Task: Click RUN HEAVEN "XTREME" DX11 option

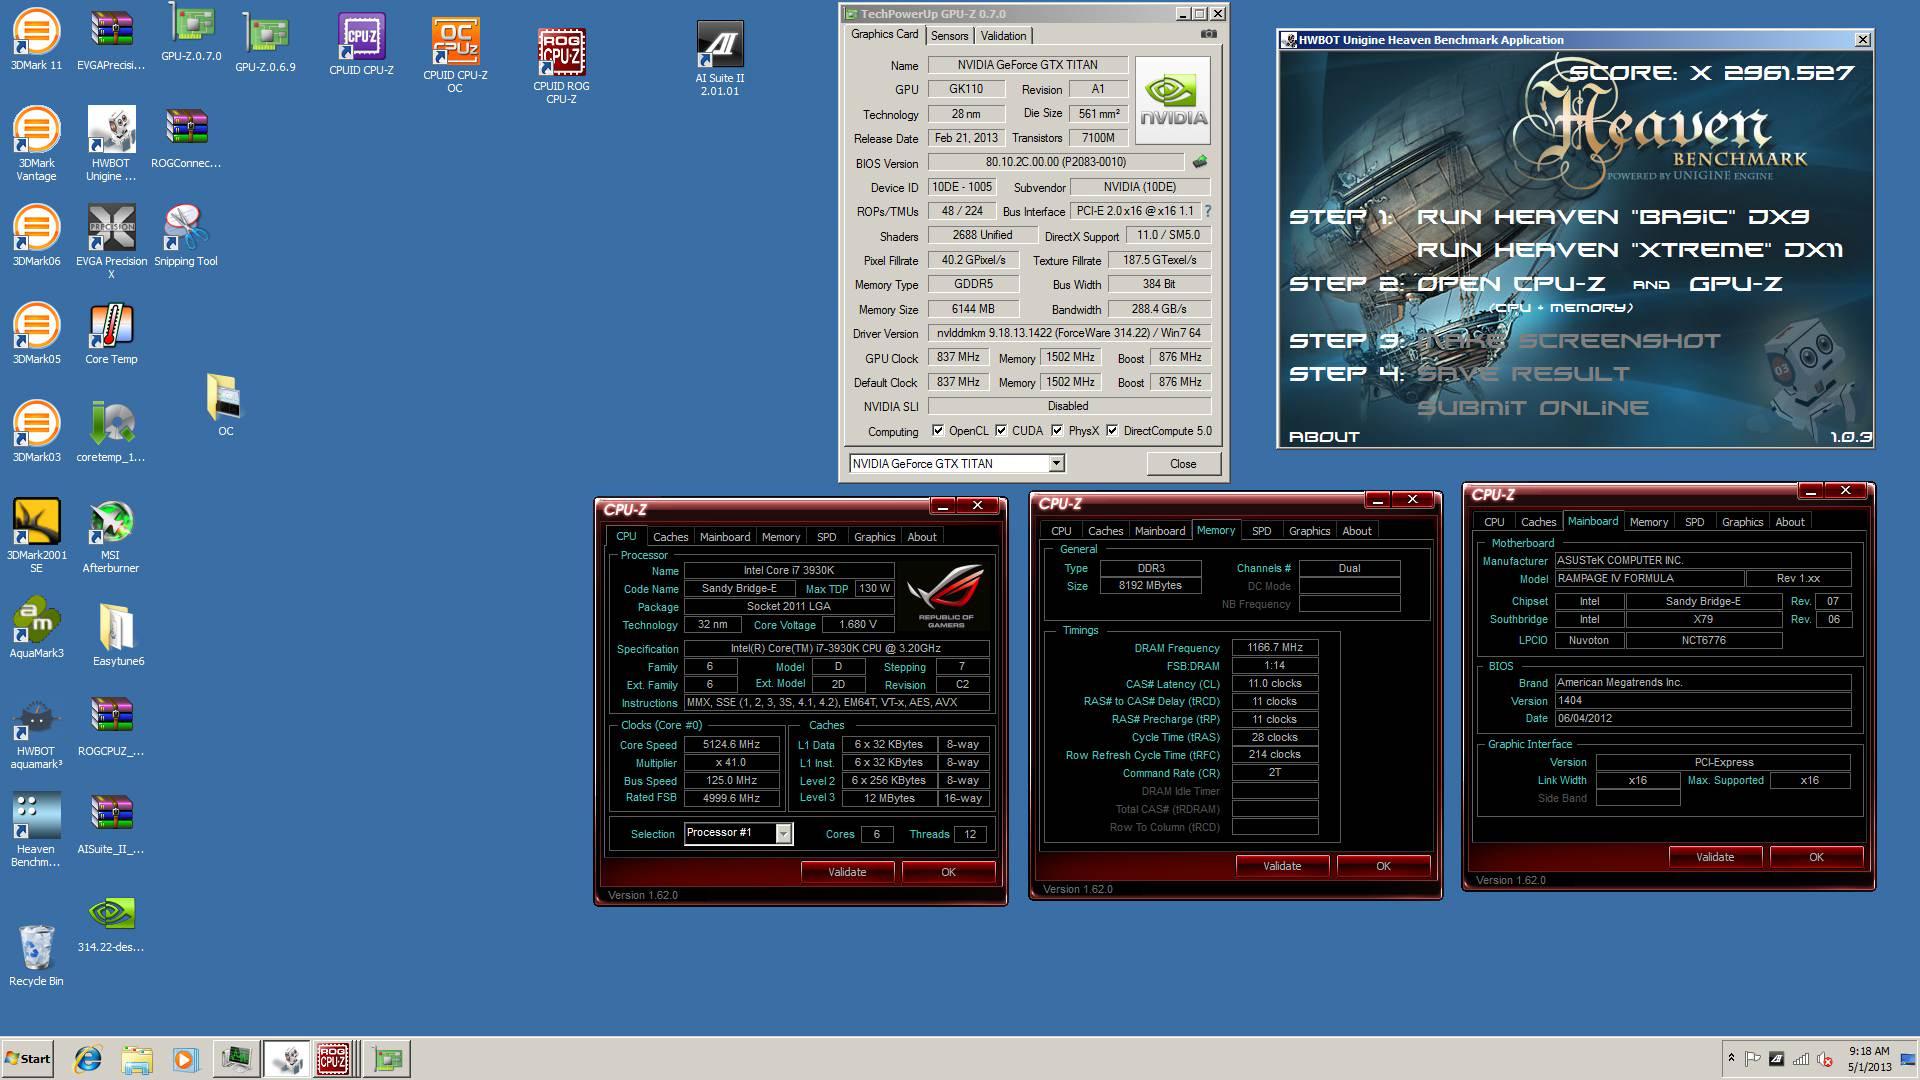Action: pos(1630,250)
